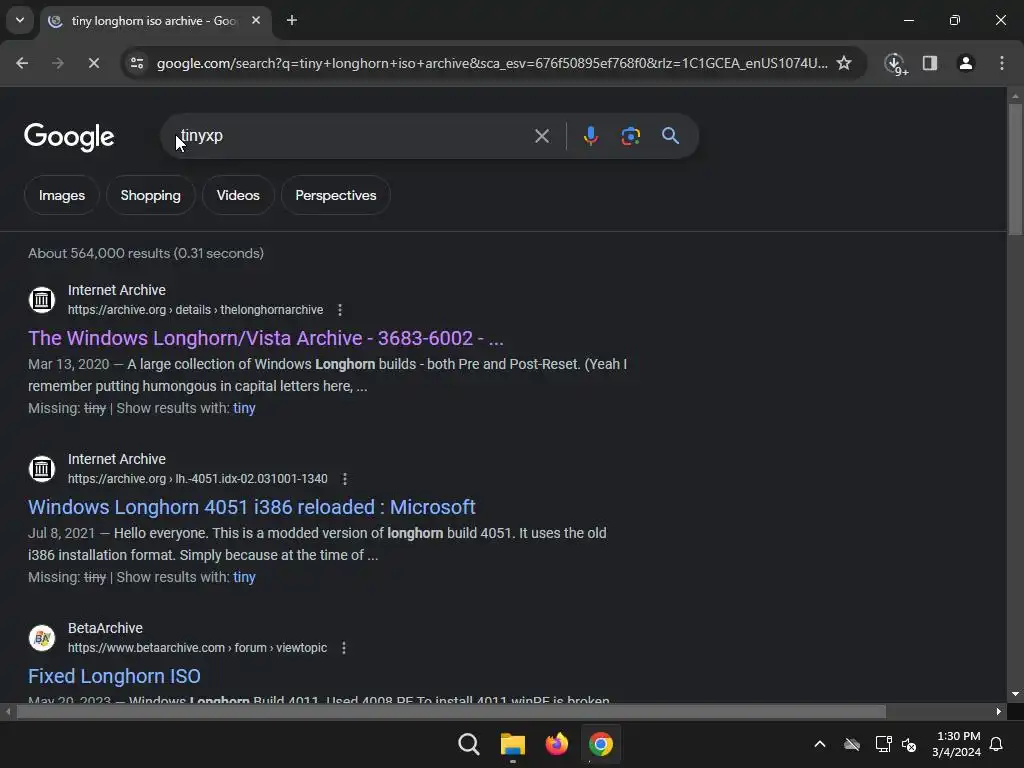The image size is (1024, 768).
Task: Click the vertical scrollbar thumb
Action: 1015,168
